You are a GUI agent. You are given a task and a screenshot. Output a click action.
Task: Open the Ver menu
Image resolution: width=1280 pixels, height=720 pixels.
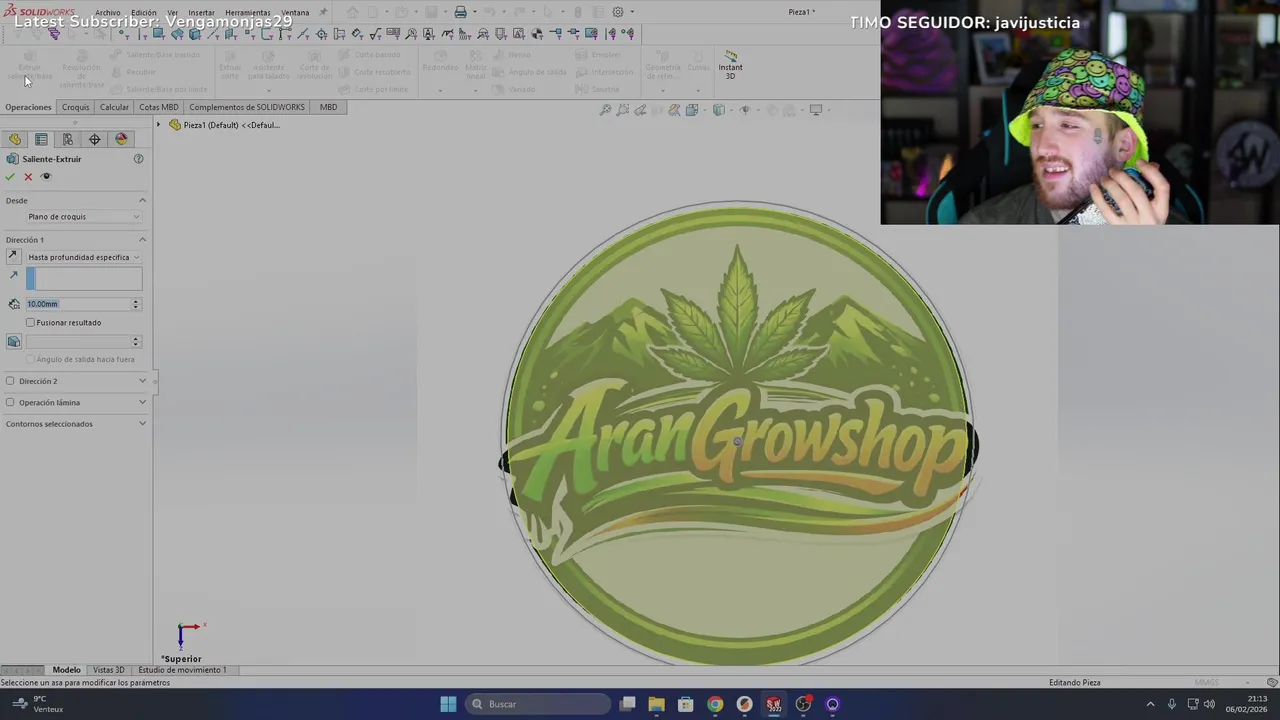click(172, 13)
